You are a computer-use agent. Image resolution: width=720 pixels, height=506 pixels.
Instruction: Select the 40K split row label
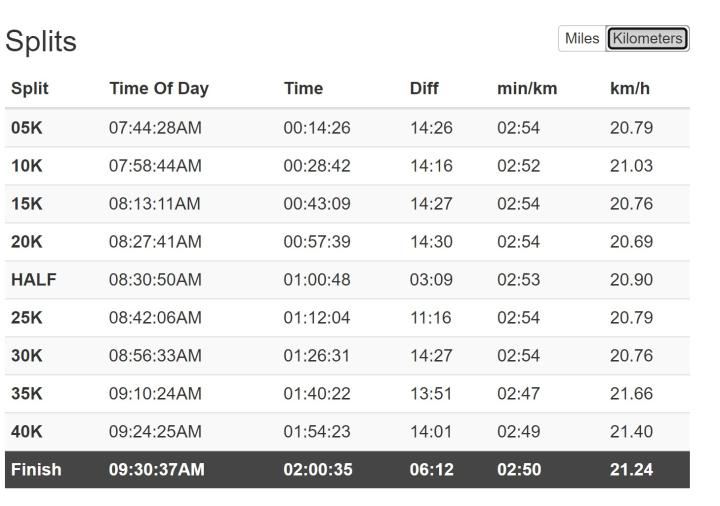point(27,432)
